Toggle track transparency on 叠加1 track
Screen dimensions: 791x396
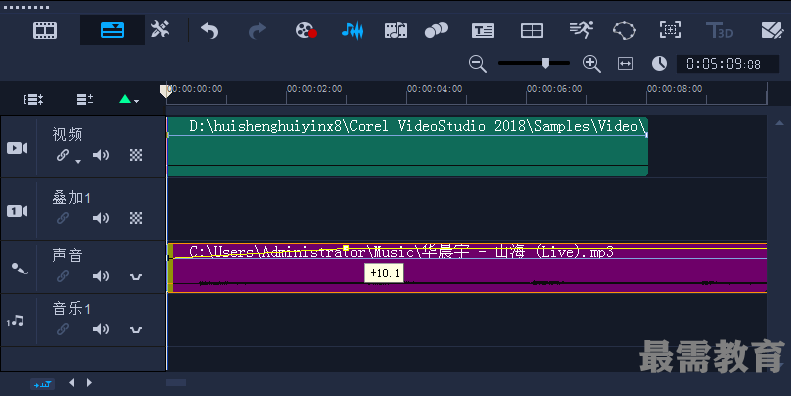point(136,218)
